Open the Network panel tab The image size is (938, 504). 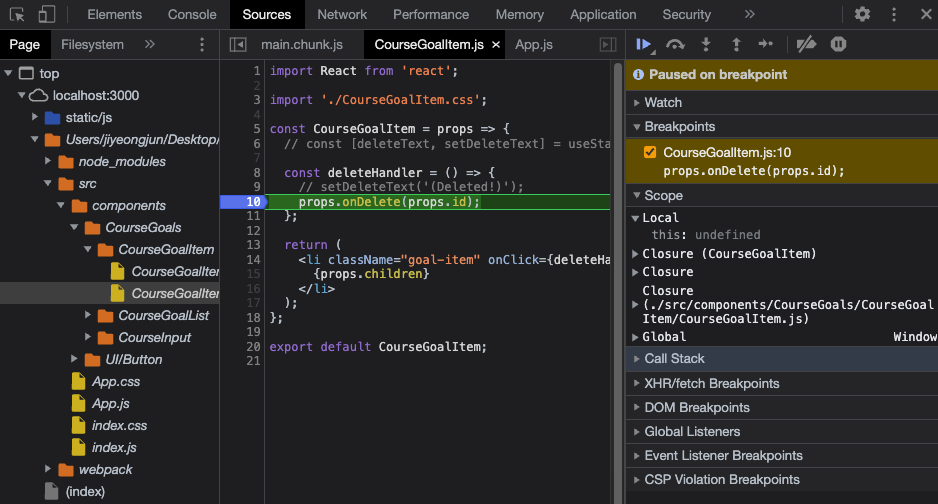342,14
